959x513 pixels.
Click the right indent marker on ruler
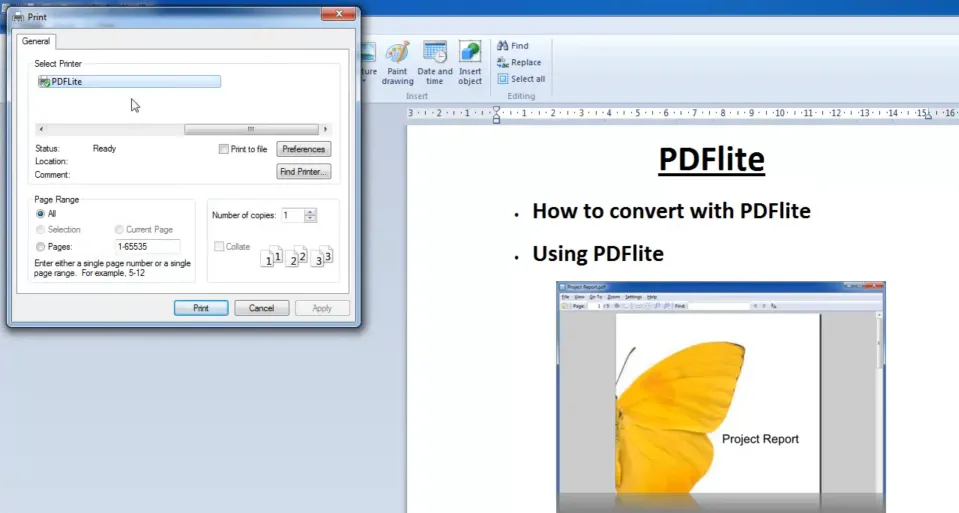click(x=928, y=115)
